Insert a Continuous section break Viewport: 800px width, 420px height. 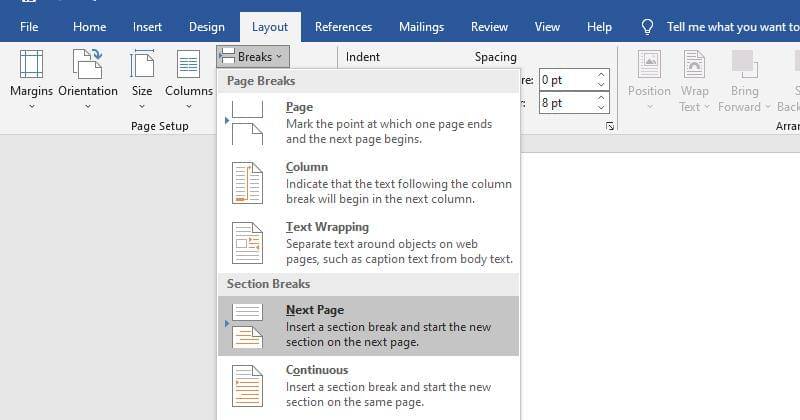tap(368, 386)
